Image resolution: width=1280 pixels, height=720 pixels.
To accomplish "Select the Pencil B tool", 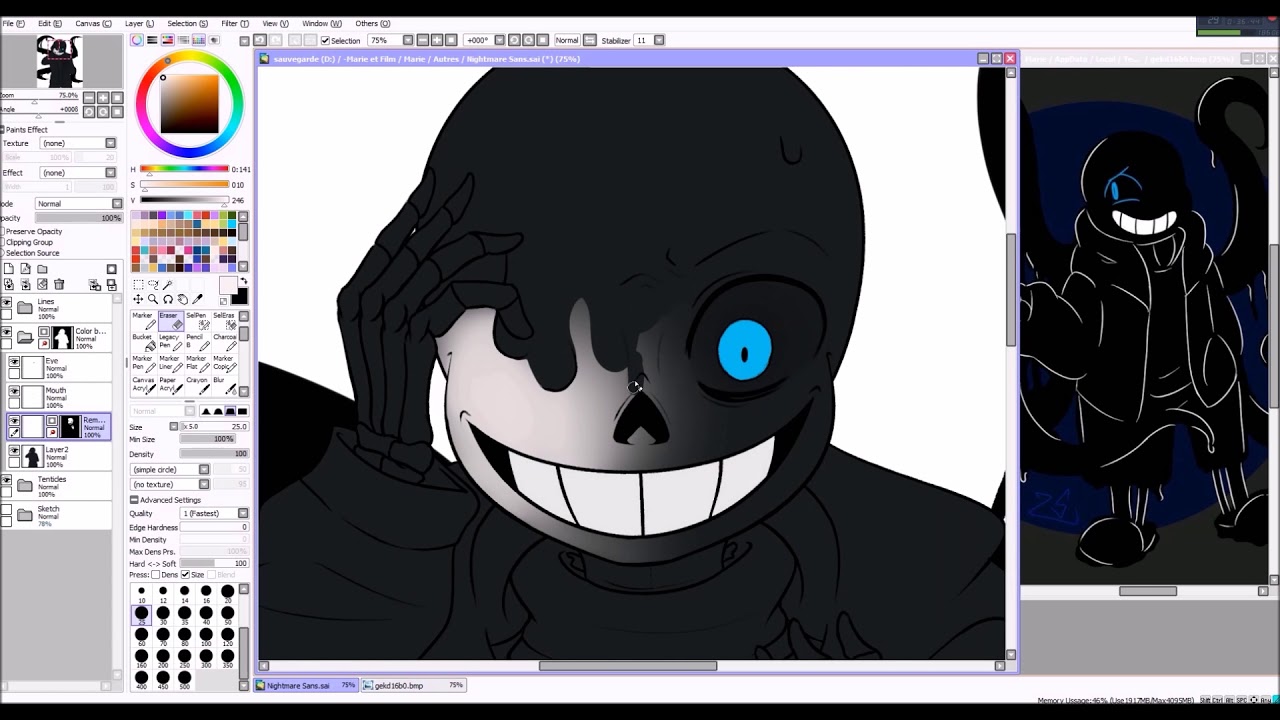I will coord(196,343).
